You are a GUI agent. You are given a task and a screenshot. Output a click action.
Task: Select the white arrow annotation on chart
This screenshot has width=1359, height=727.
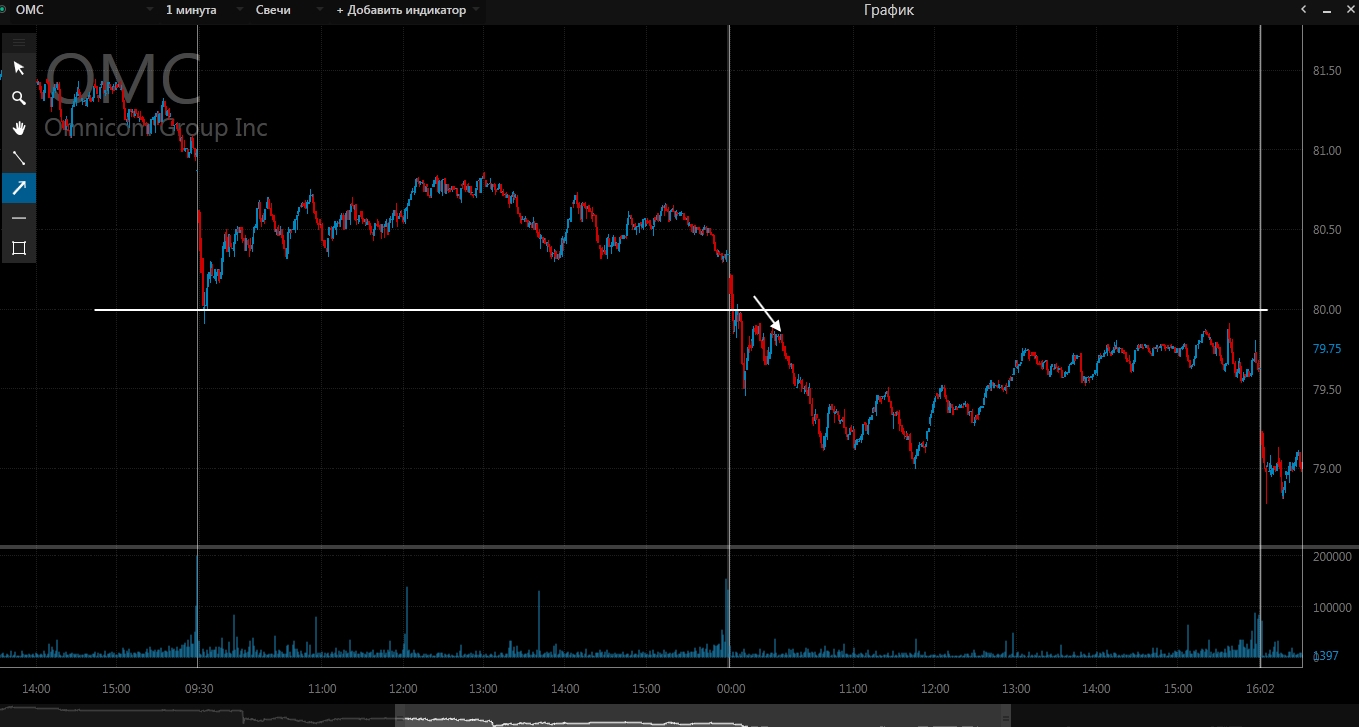[x=767, y=313]
